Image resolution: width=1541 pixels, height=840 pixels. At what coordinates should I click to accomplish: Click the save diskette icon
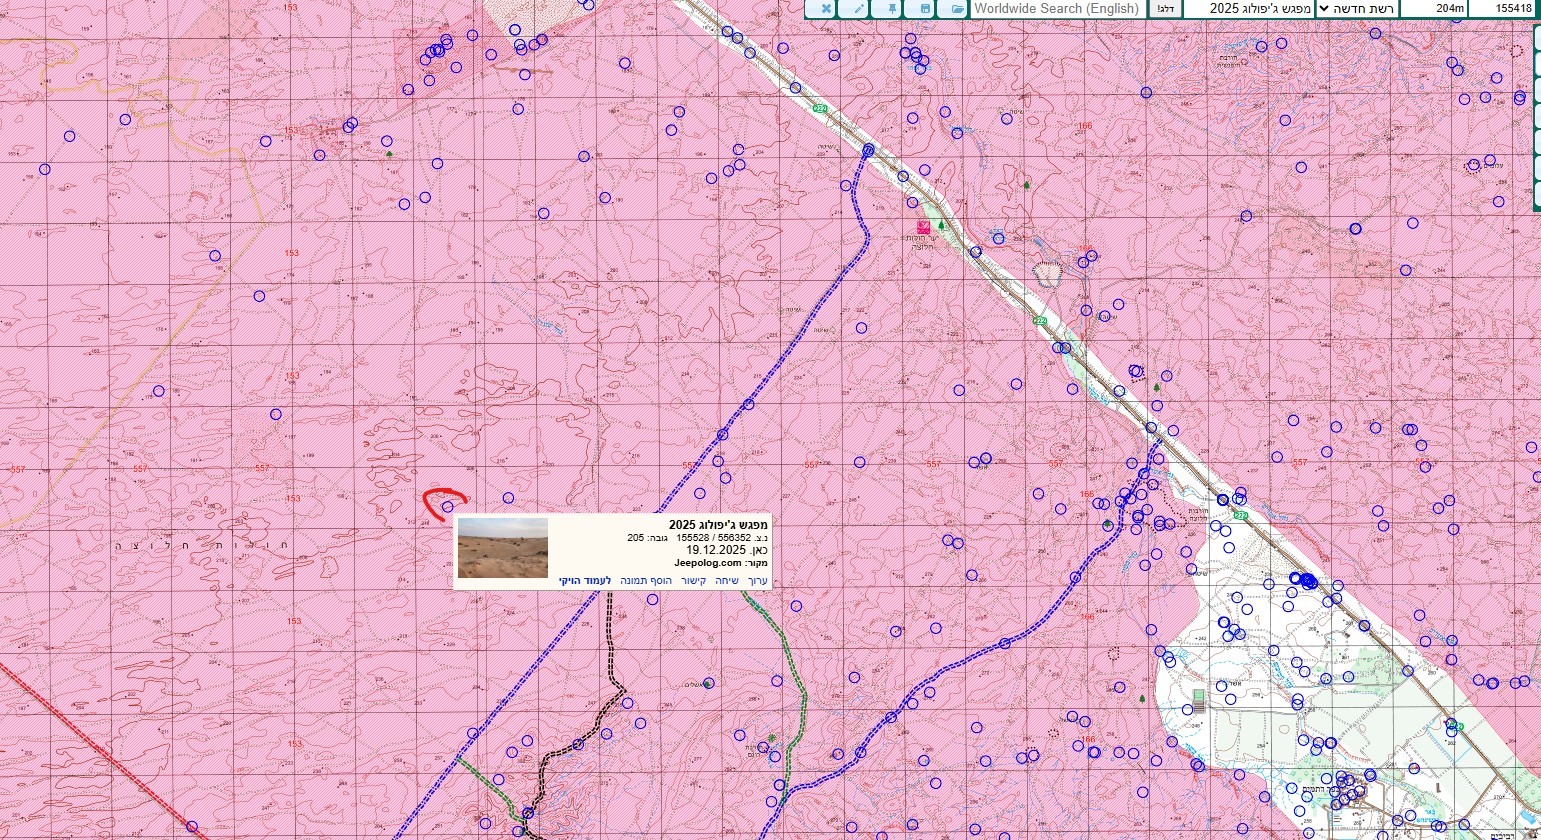(x=925, y=9)
